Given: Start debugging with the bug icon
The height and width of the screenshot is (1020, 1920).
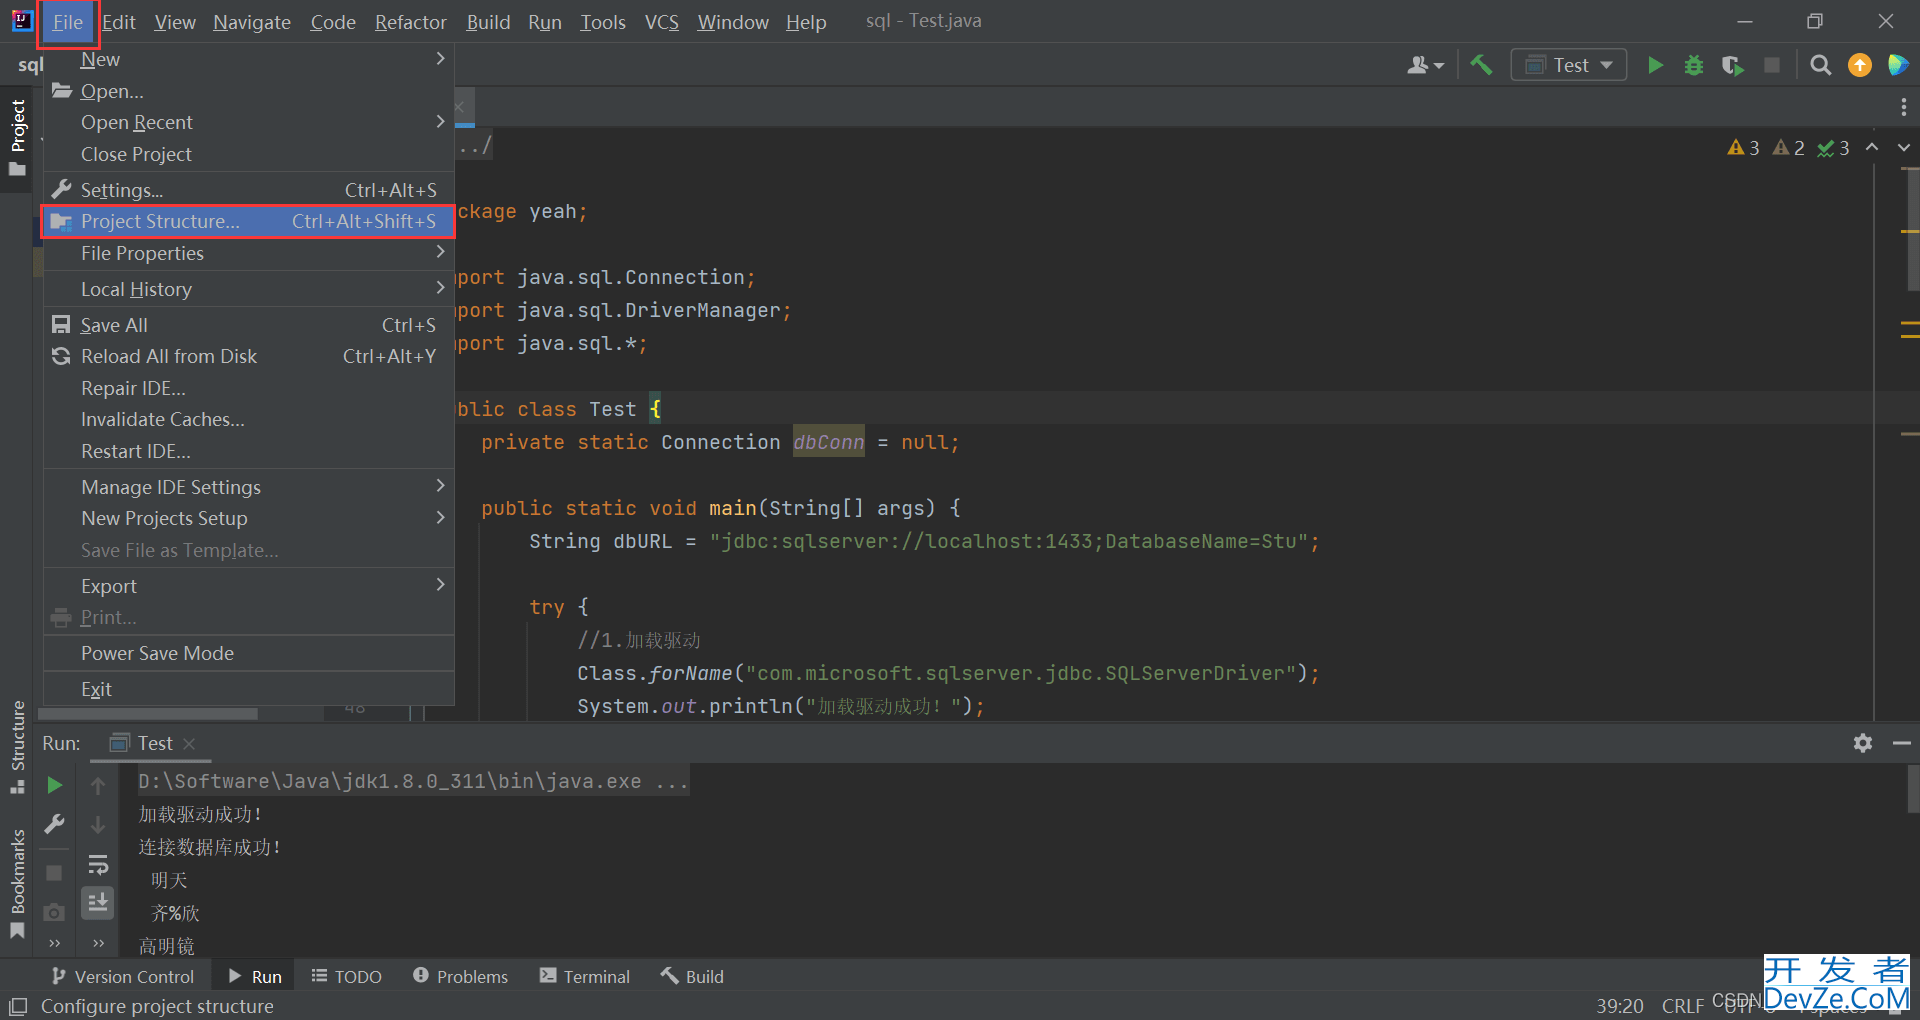Looking at the screenshot, I should 1694,65.
